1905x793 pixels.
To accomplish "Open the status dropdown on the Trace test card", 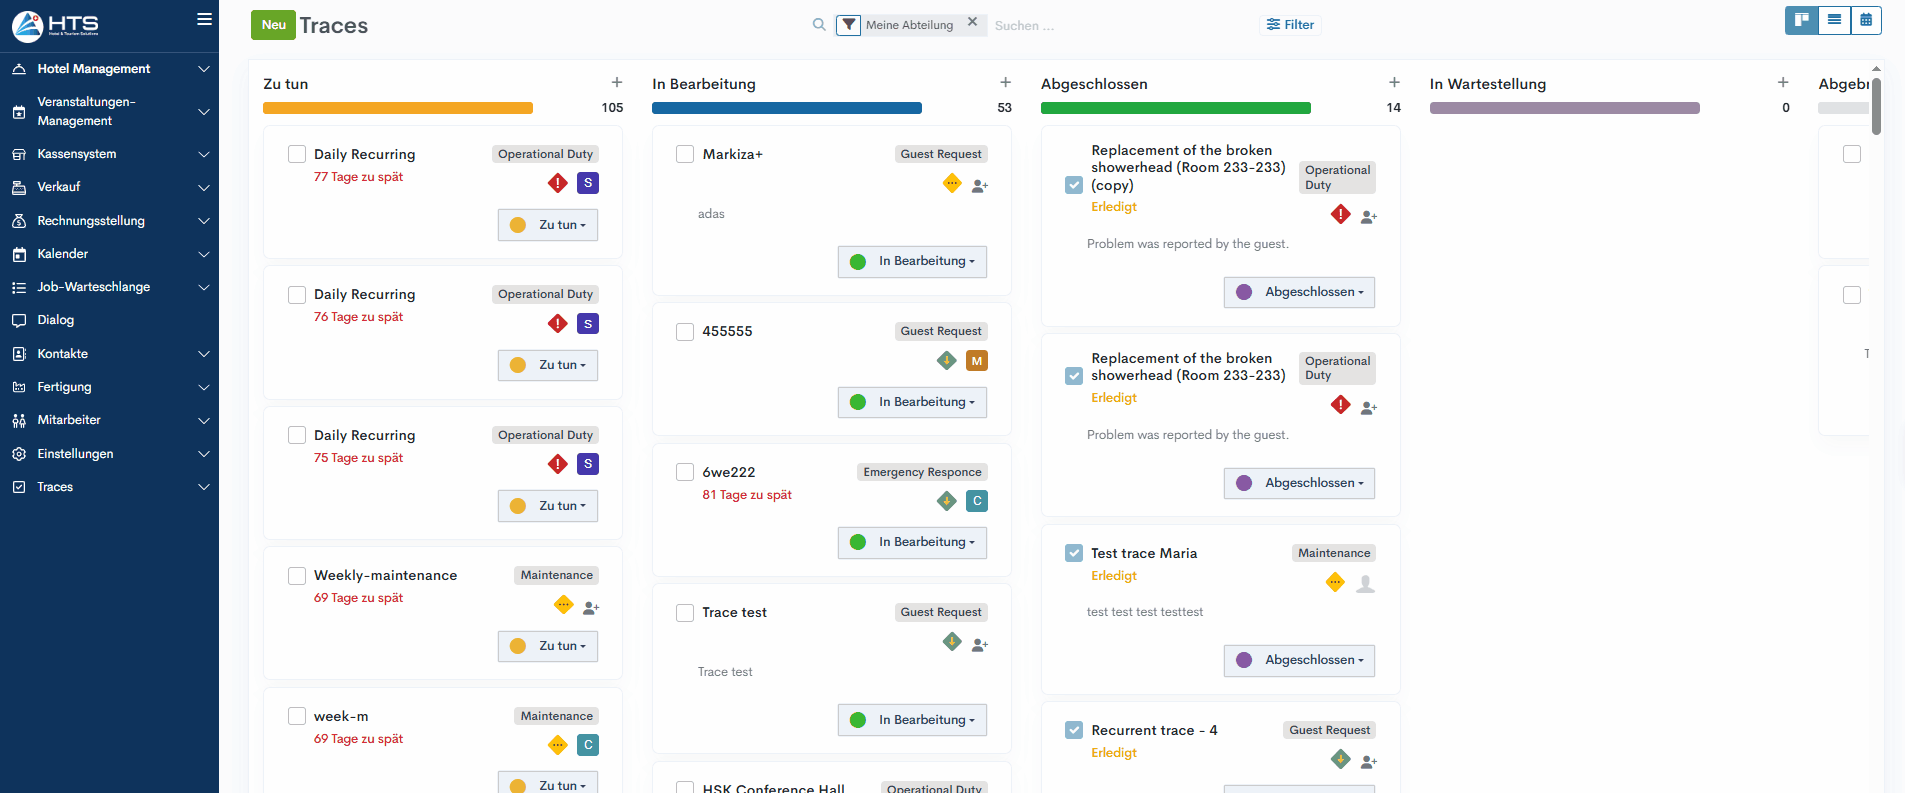I will (x=912, y=720).
